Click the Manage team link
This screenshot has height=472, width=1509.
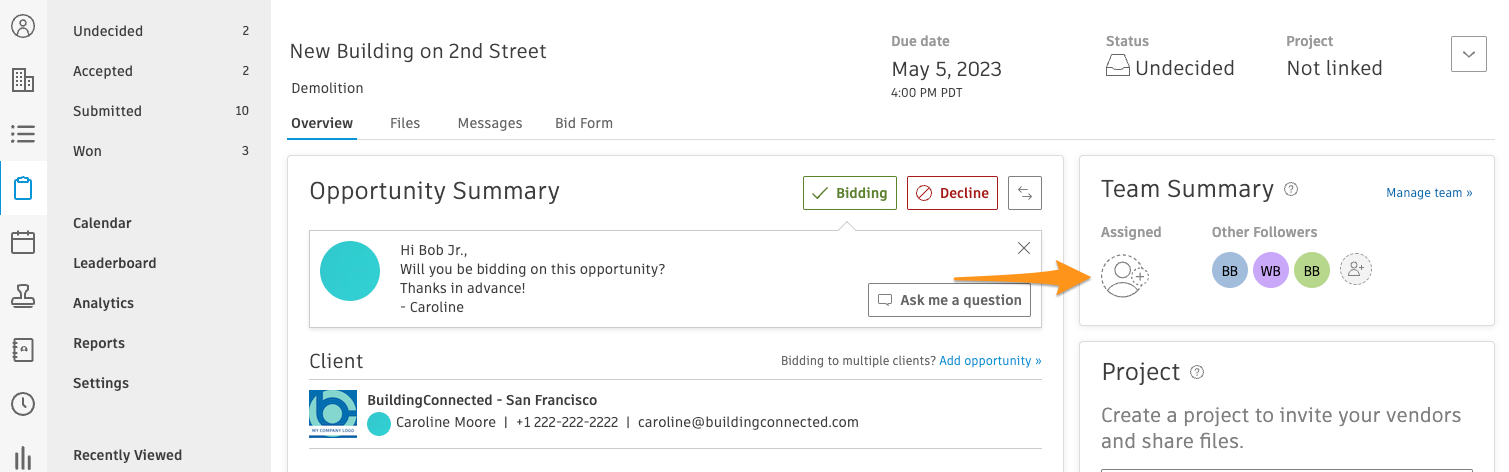point(1429,193)
